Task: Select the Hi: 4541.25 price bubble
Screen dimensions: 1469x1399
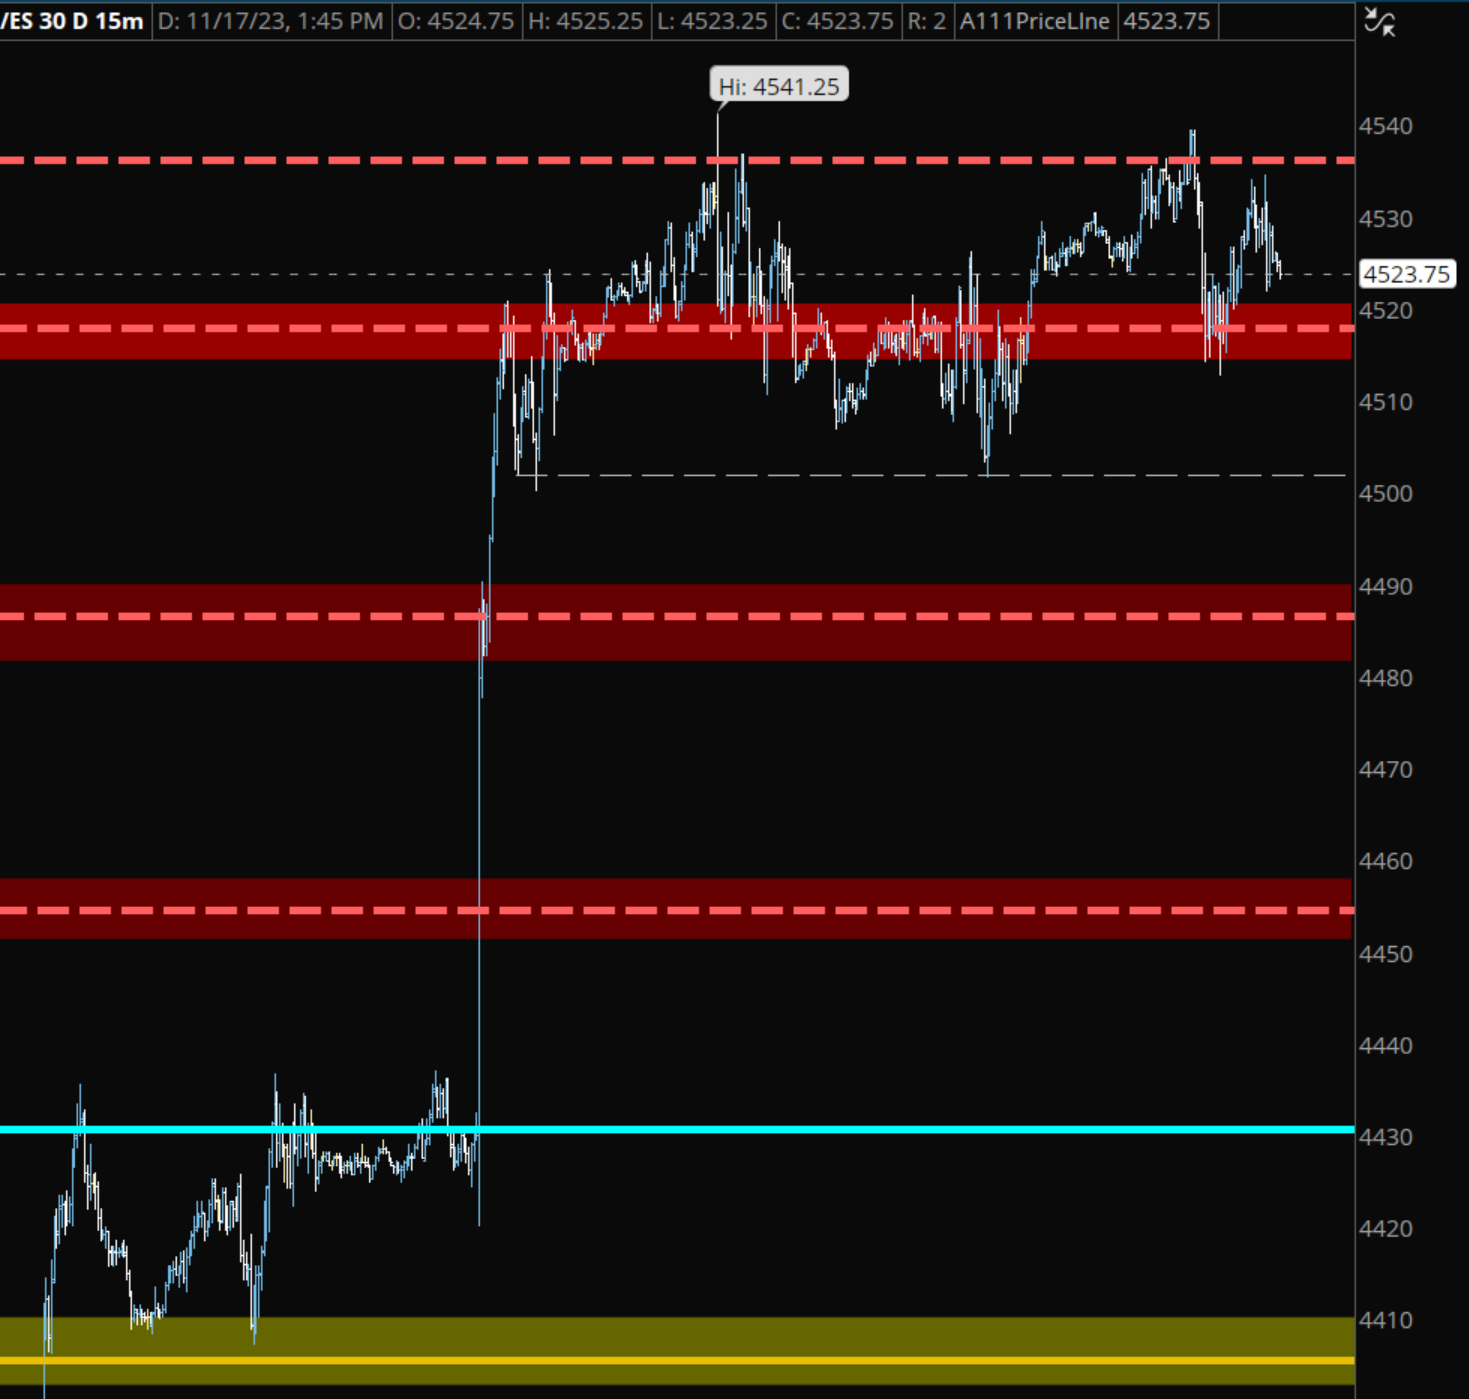Action: coord(778,86)
